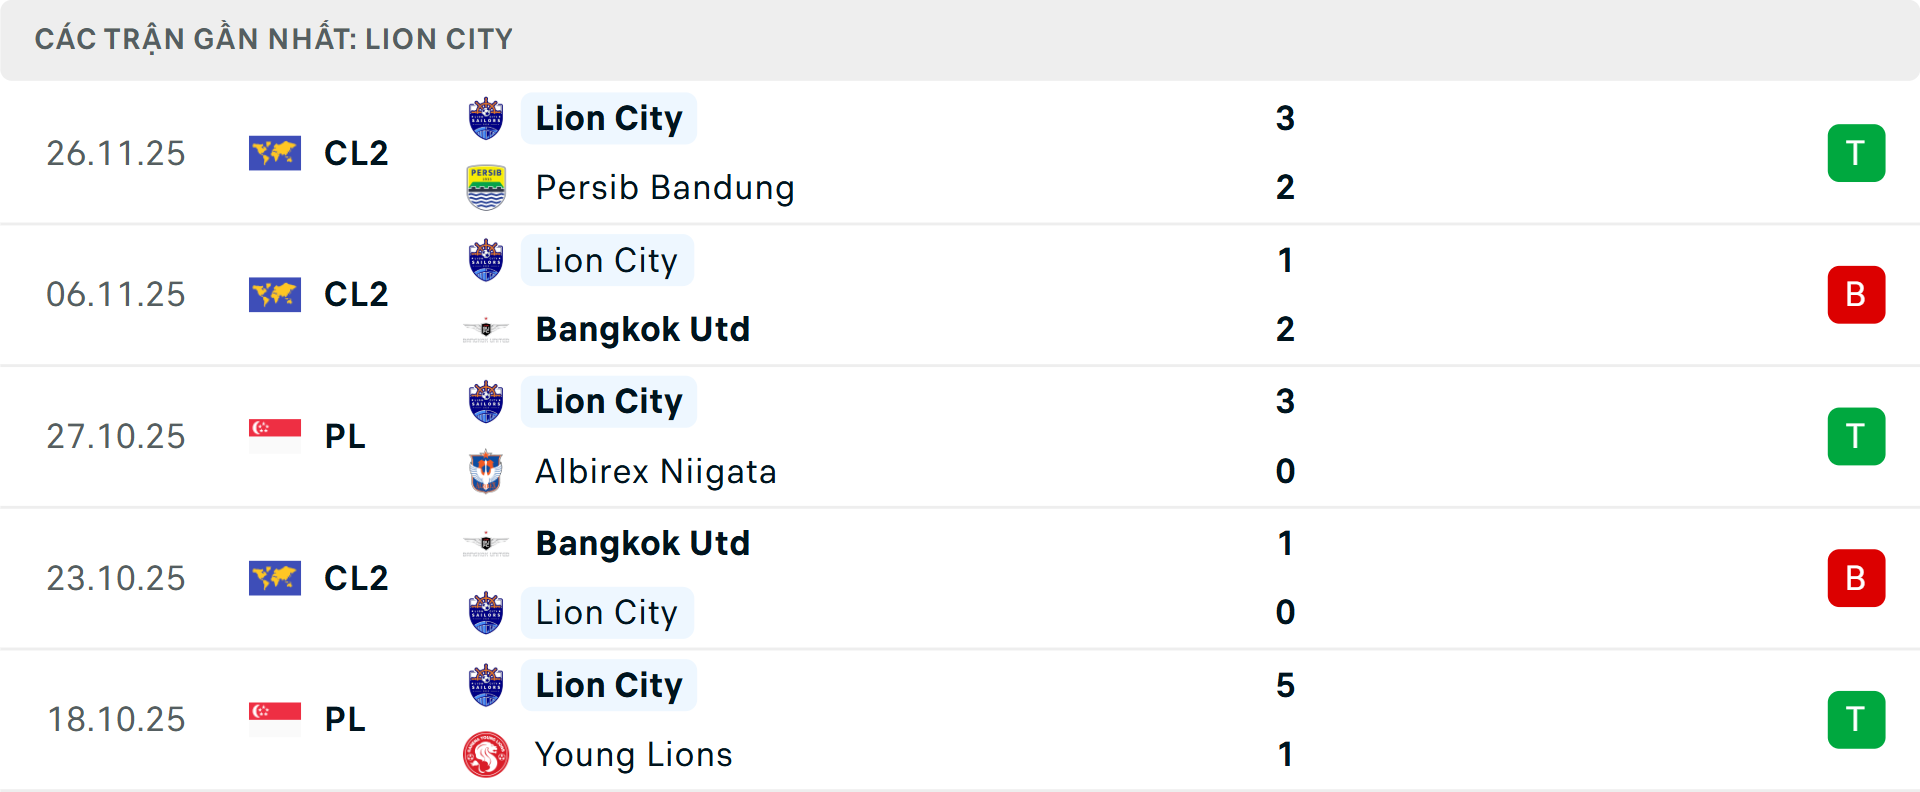Click the Bangkok Utd club badge
Image resolution: width=1920 pixels, height=792 pixels.
click(487, 329)
